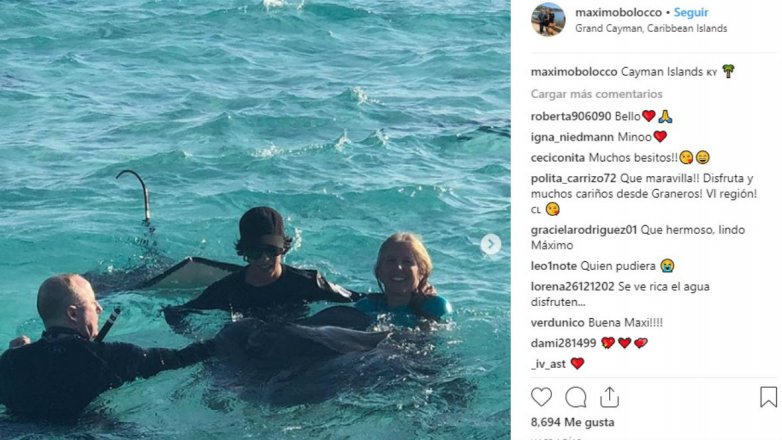The height and width of the screenshot is (440, 782).
Task: Open the dami281499 commenter profile
Action: click(x=564, y=343)
